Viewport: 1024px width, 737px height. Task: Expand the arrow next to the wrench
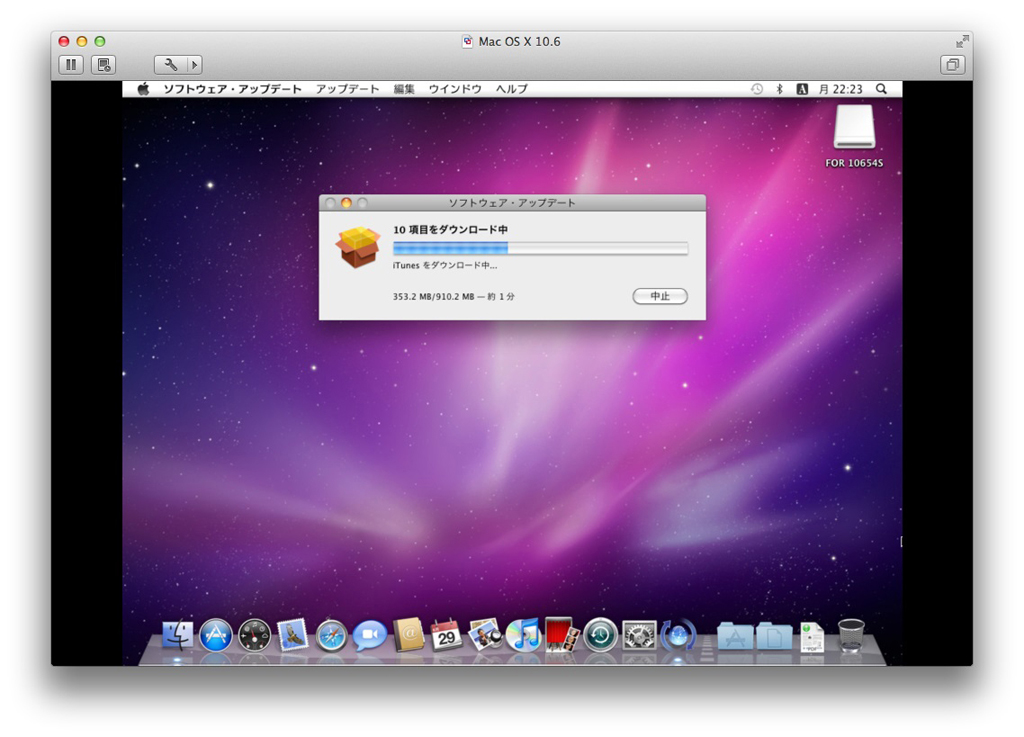[194, 65]
